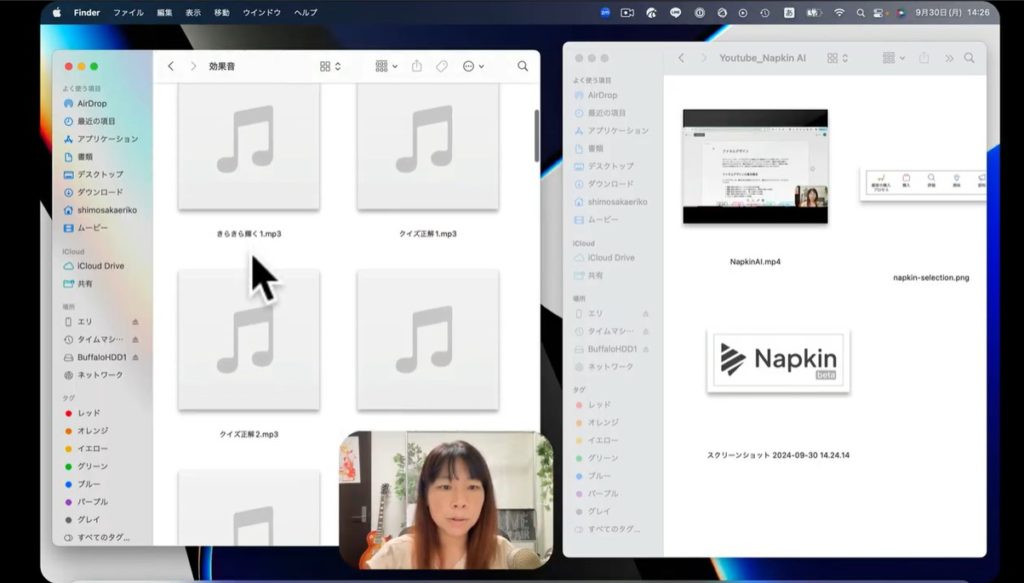Open the ウインドウ menu in menu bar

click(x=261, y=12)
